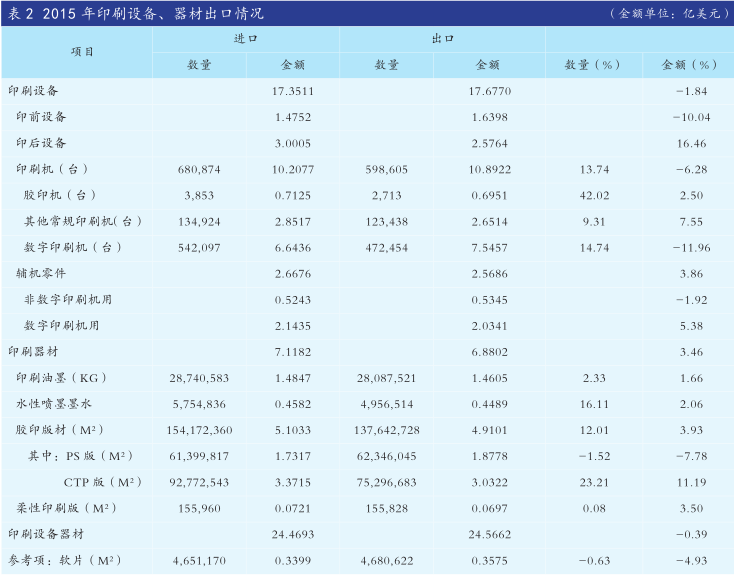Click the '水性喷墨墨水' row label
Image resolution: width=734 pixels, height=575 pixels.
pos(53,403)
